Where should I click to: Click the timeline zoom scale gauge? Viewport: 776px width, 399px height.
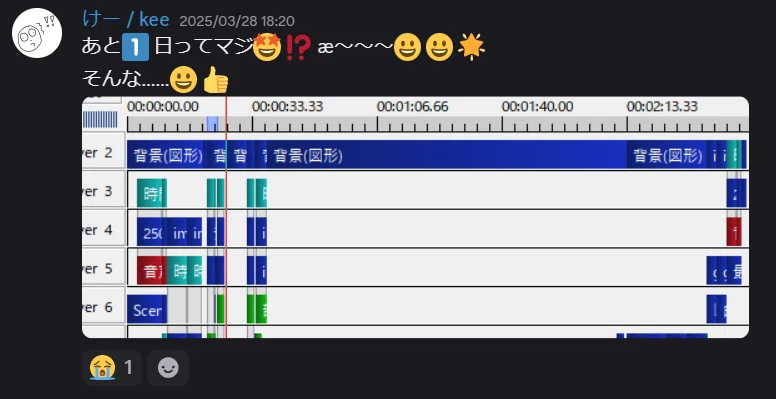tap(100, 119)
